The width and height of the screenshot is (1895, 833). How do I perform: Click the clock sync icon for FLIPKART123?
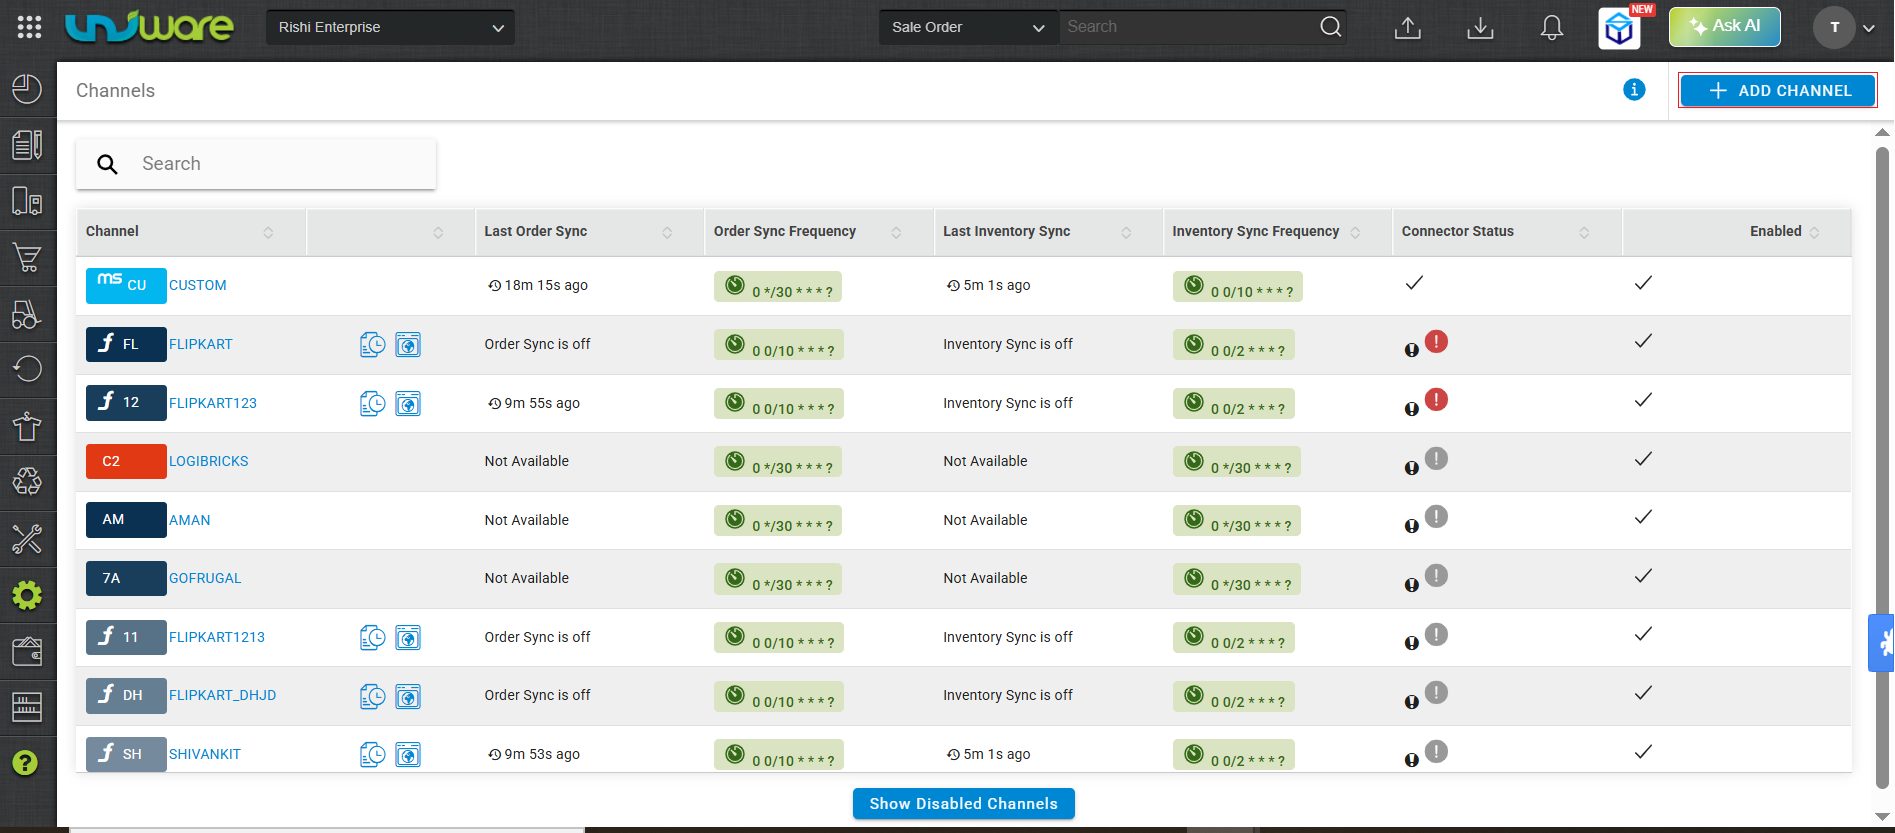point(372,403)
